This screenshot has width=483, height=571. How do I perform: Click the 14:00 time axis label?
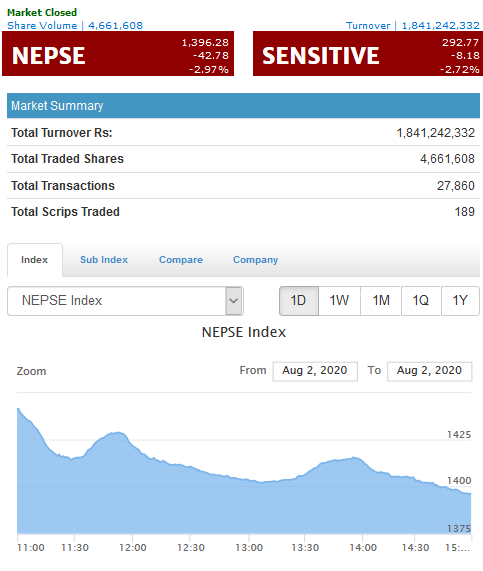pyautogui.click(x=363, y=548)
